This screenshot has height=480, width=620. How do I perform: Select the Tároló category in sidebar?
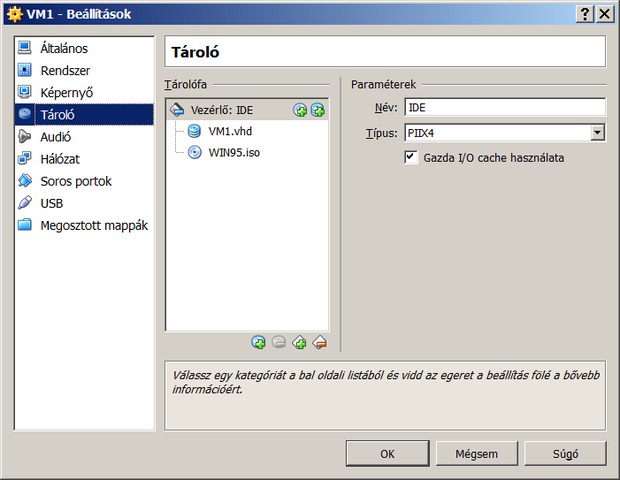[84, 115]
